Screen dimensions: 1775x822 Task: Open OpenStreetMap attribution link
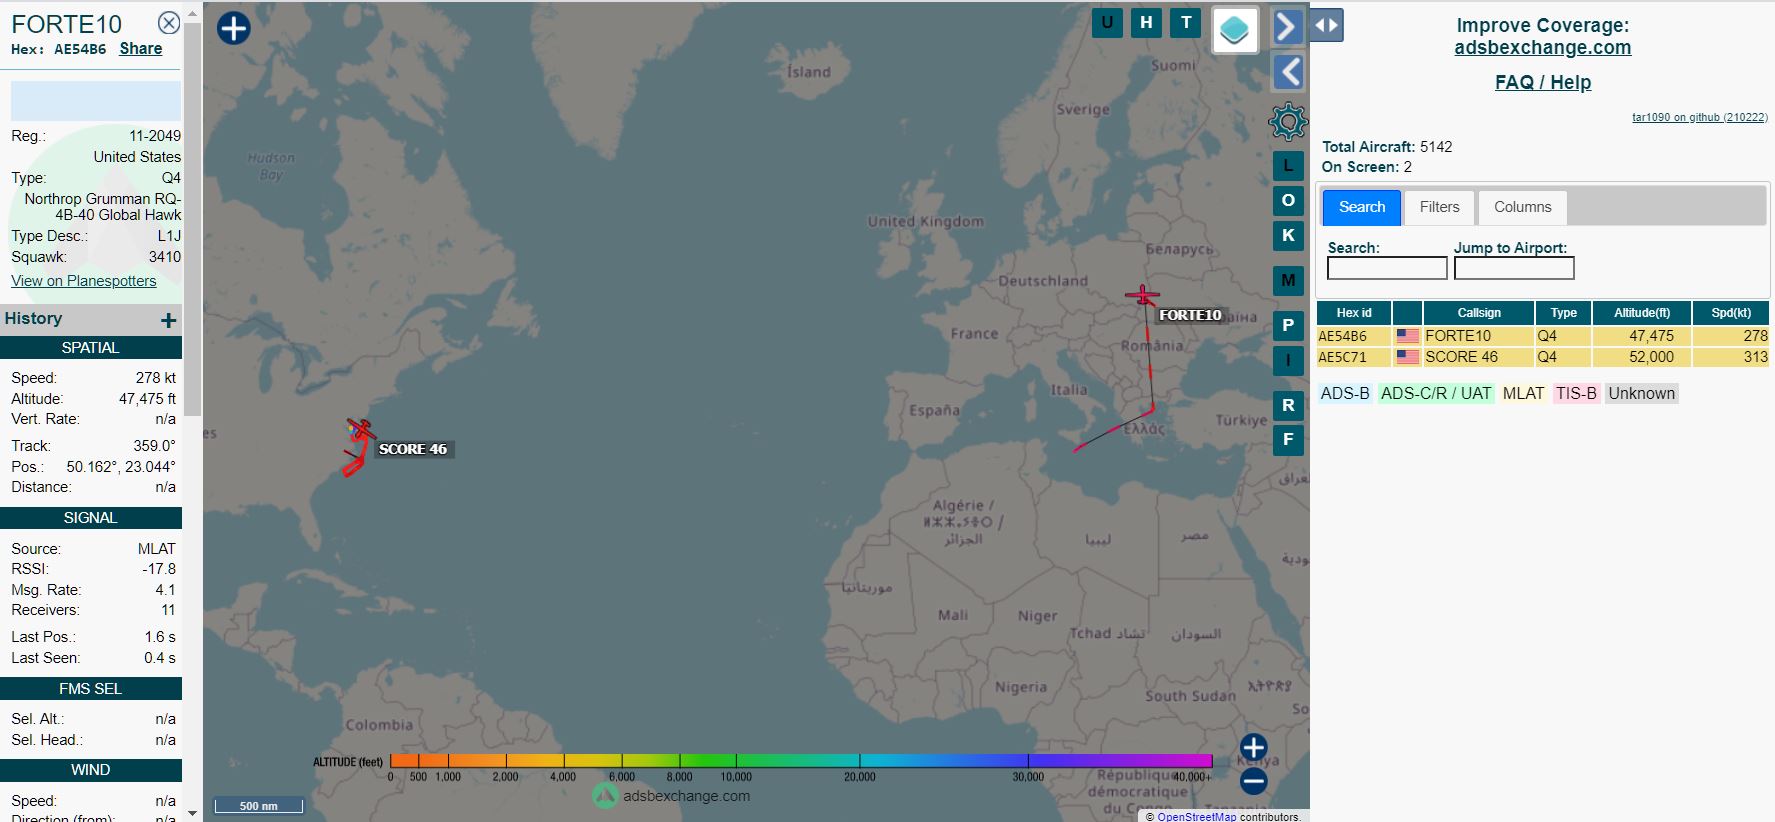pos(1196,817)
